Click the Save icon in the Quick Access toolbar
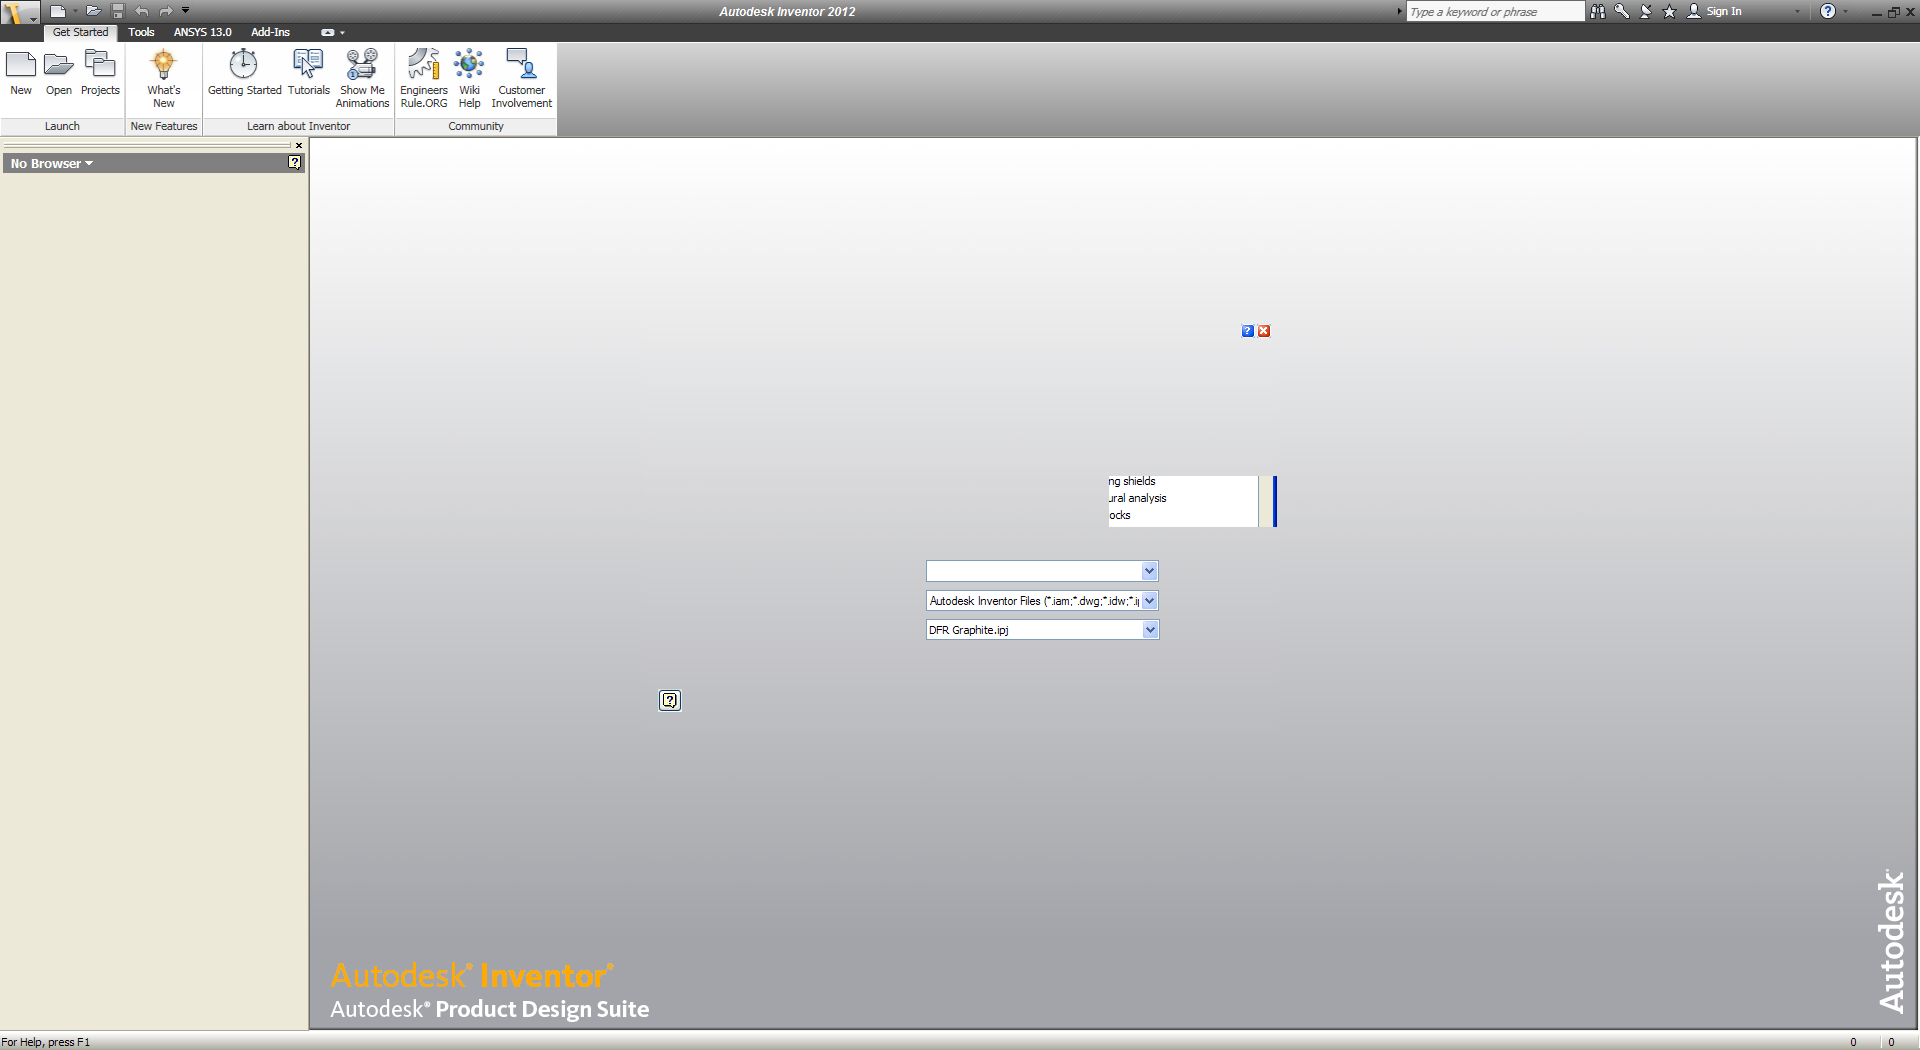The image size is (1920, 1050). (x=117, y=11)
